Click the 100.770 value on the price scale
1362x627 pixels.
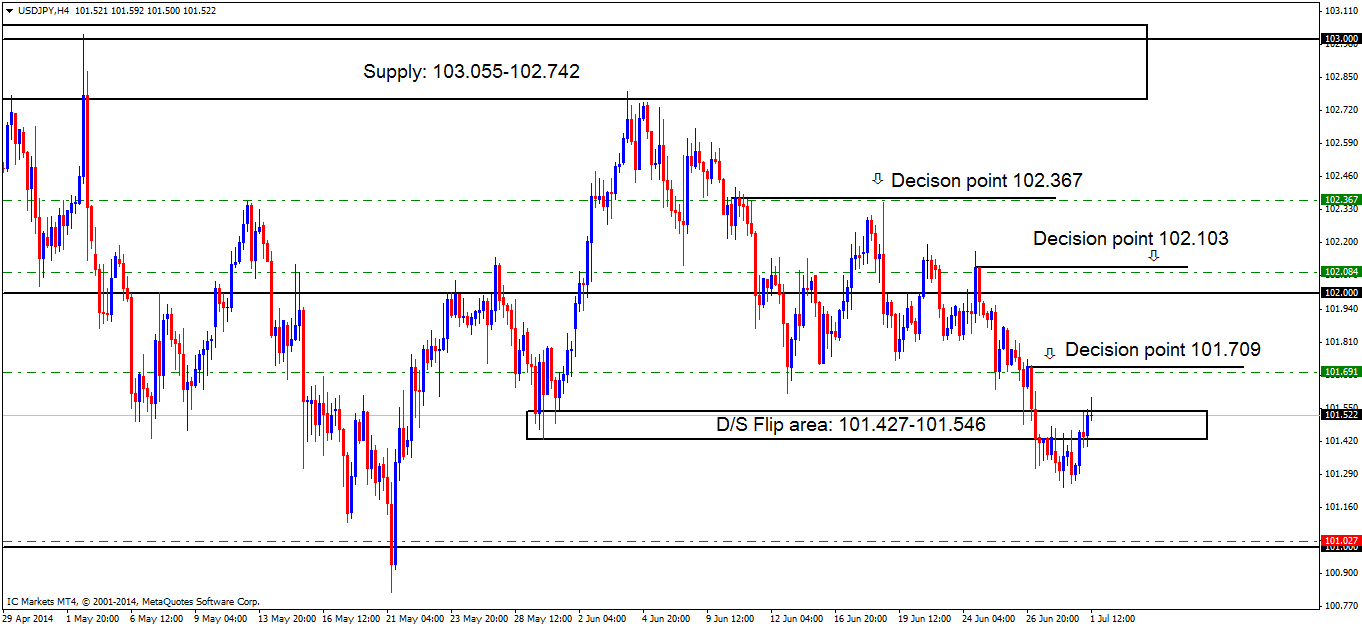pyautogui.click(x=1340, y=605)
